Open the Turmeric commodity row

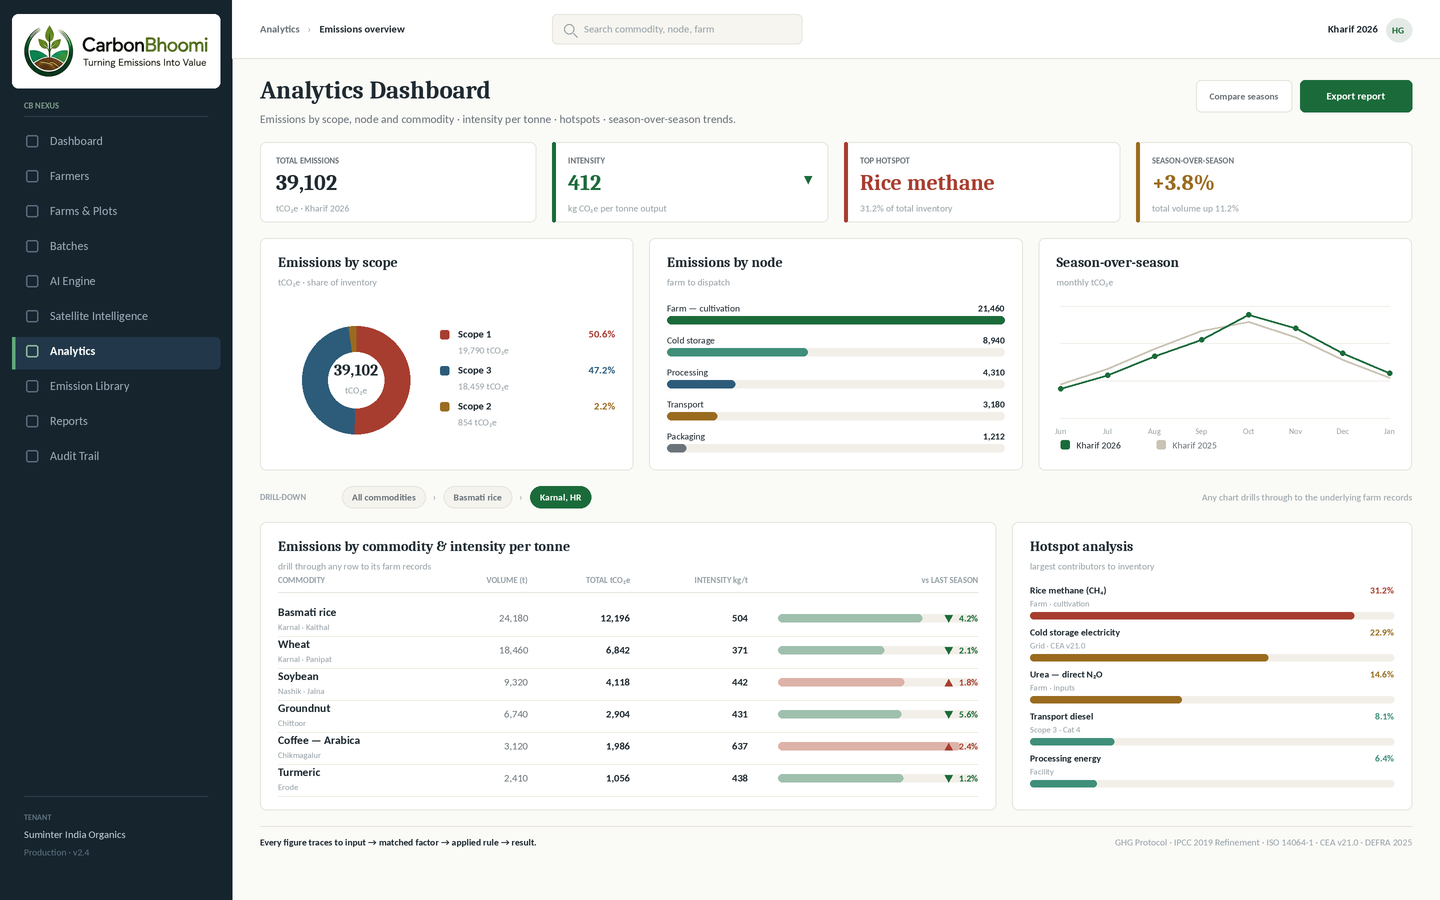point(628,778)
